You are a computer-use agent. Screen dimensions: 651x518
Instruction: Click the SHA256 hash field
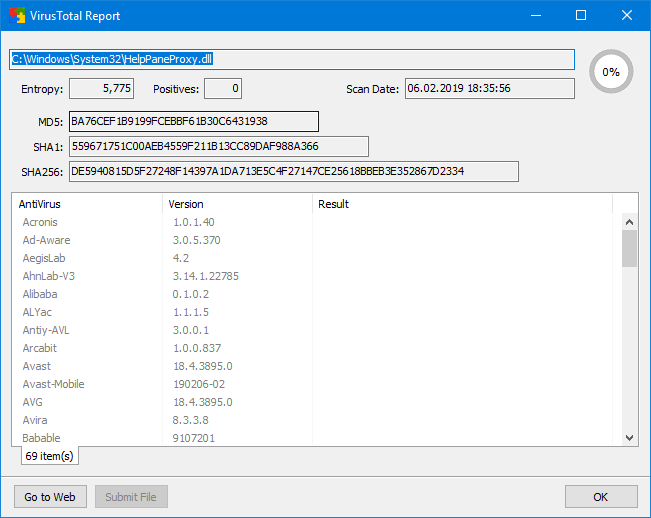[294, 171]
